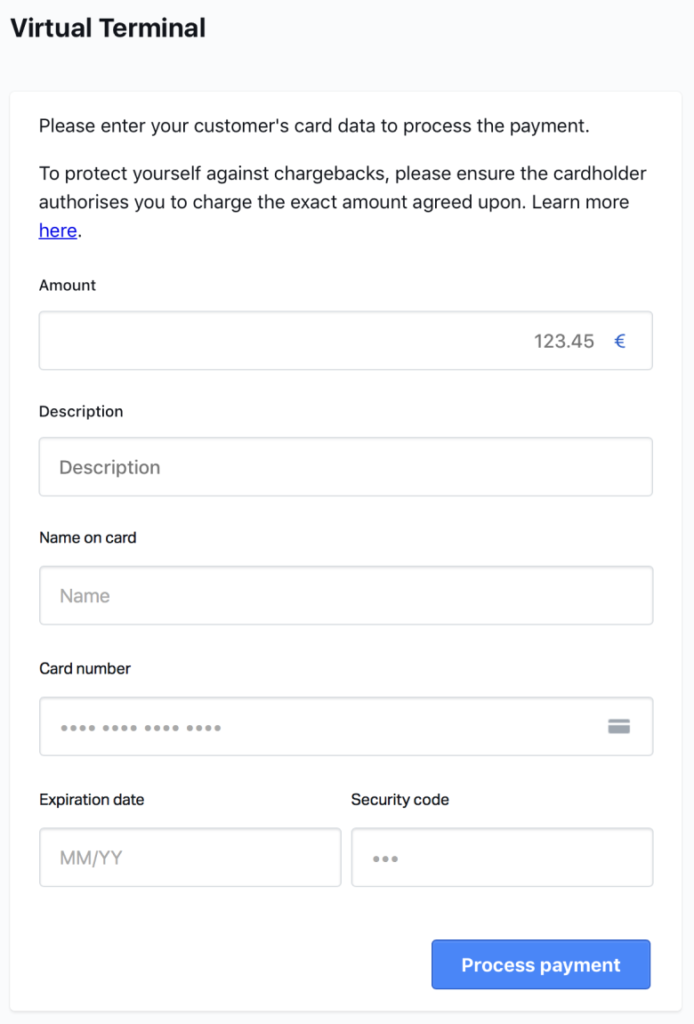Click the Amount field label
The width and height of the screenshot is (694, 1024).
pos(67,285)
